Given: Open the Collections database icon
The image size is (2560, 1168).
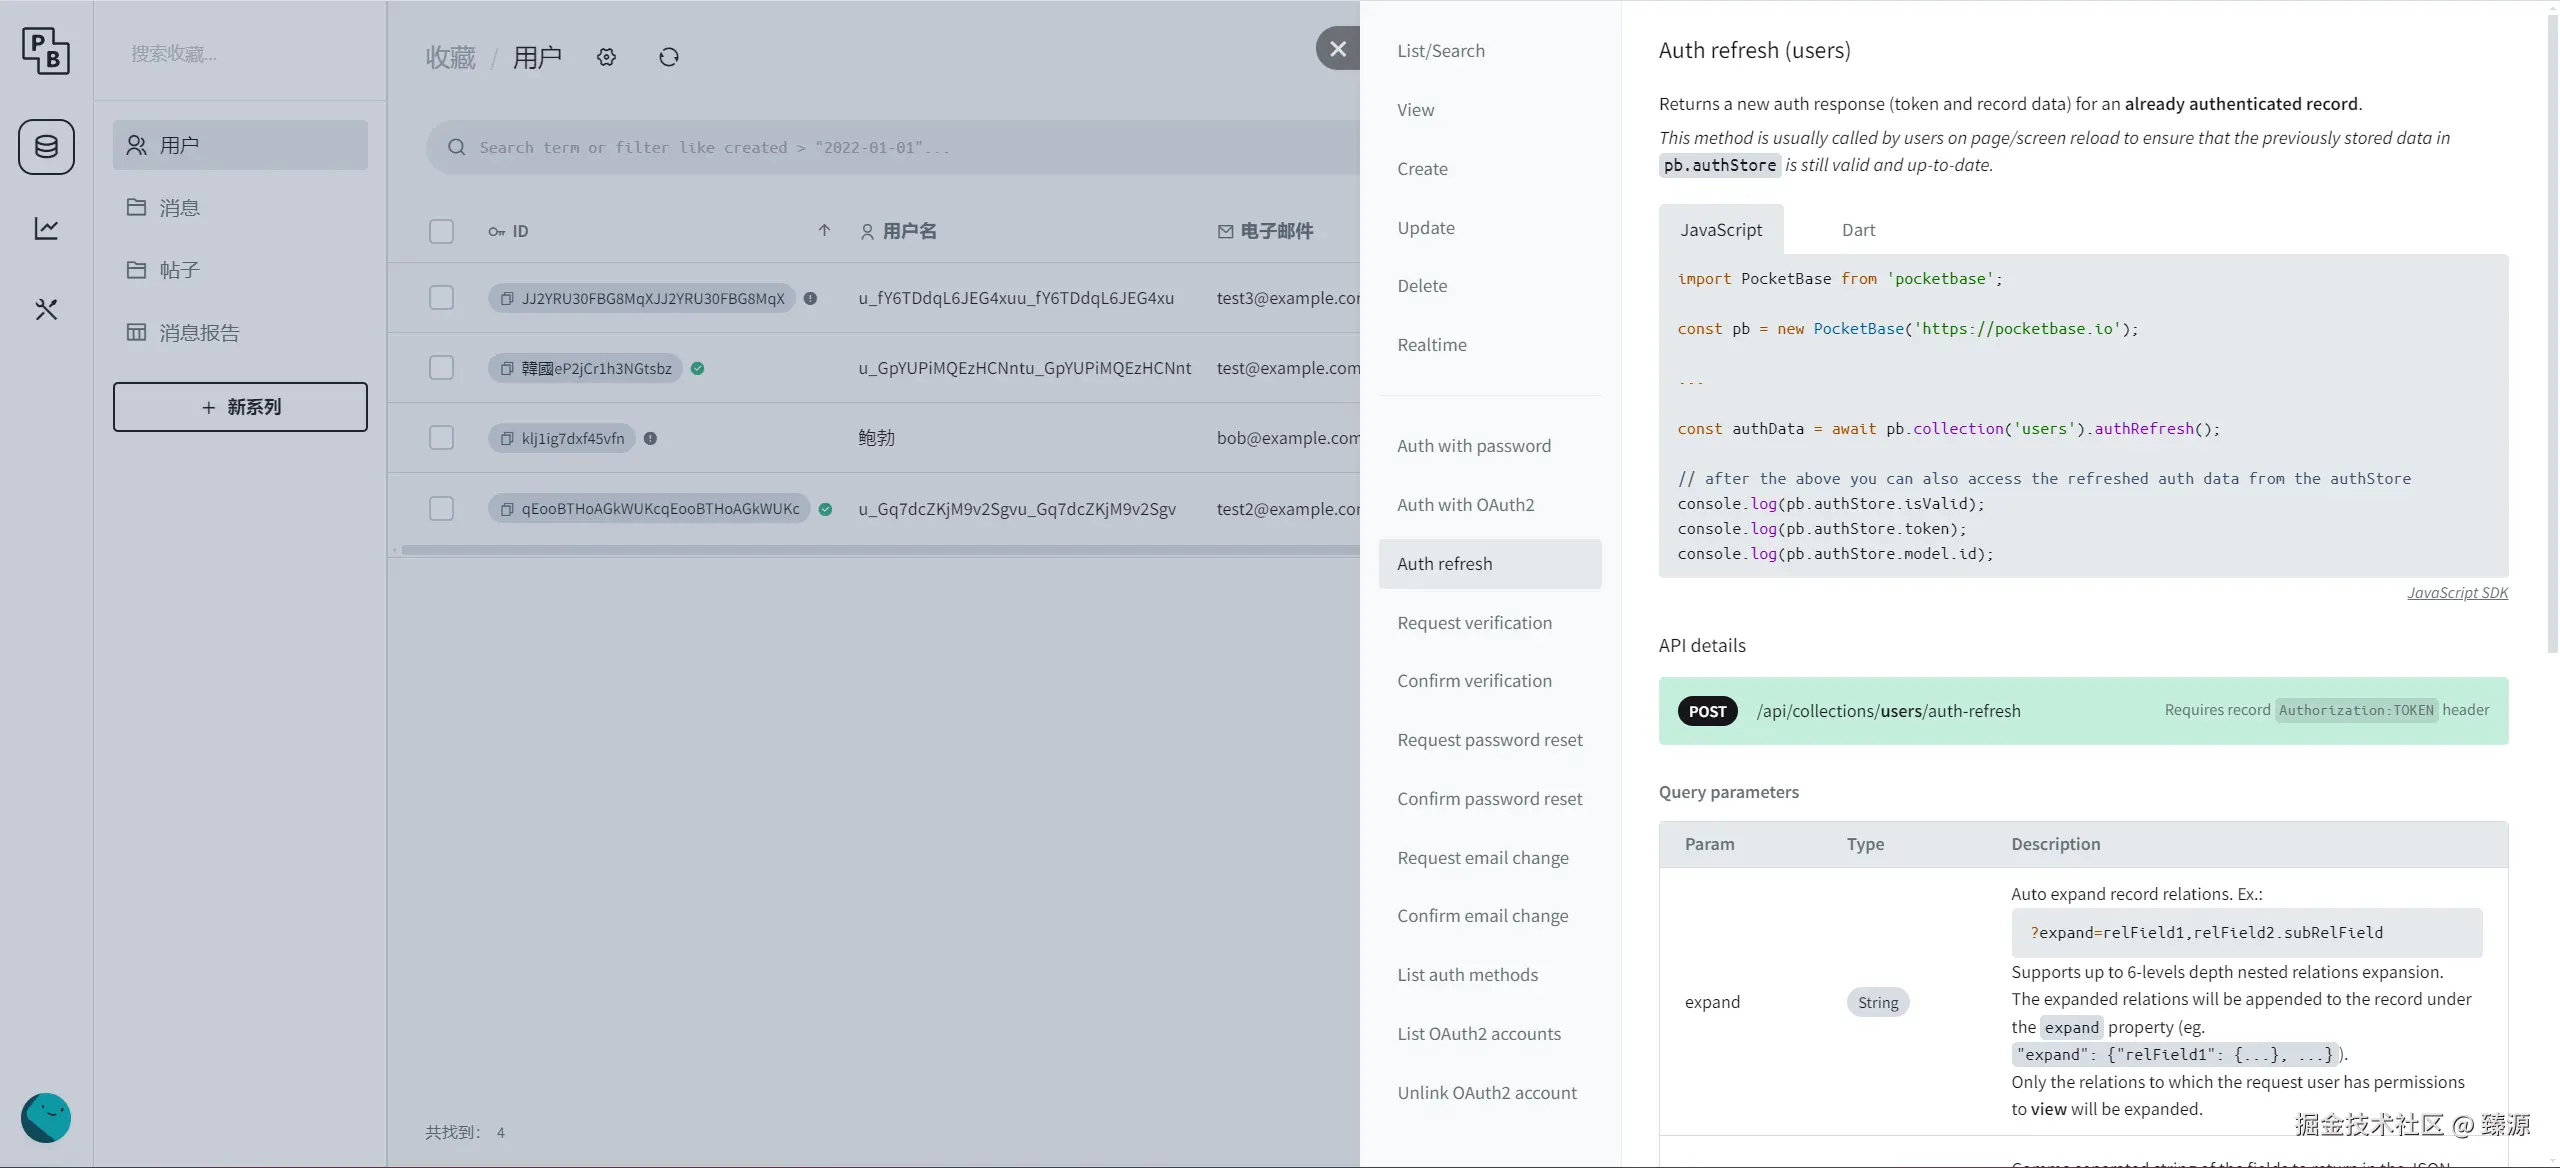Looking at the screenshot, I should [46, 147].
